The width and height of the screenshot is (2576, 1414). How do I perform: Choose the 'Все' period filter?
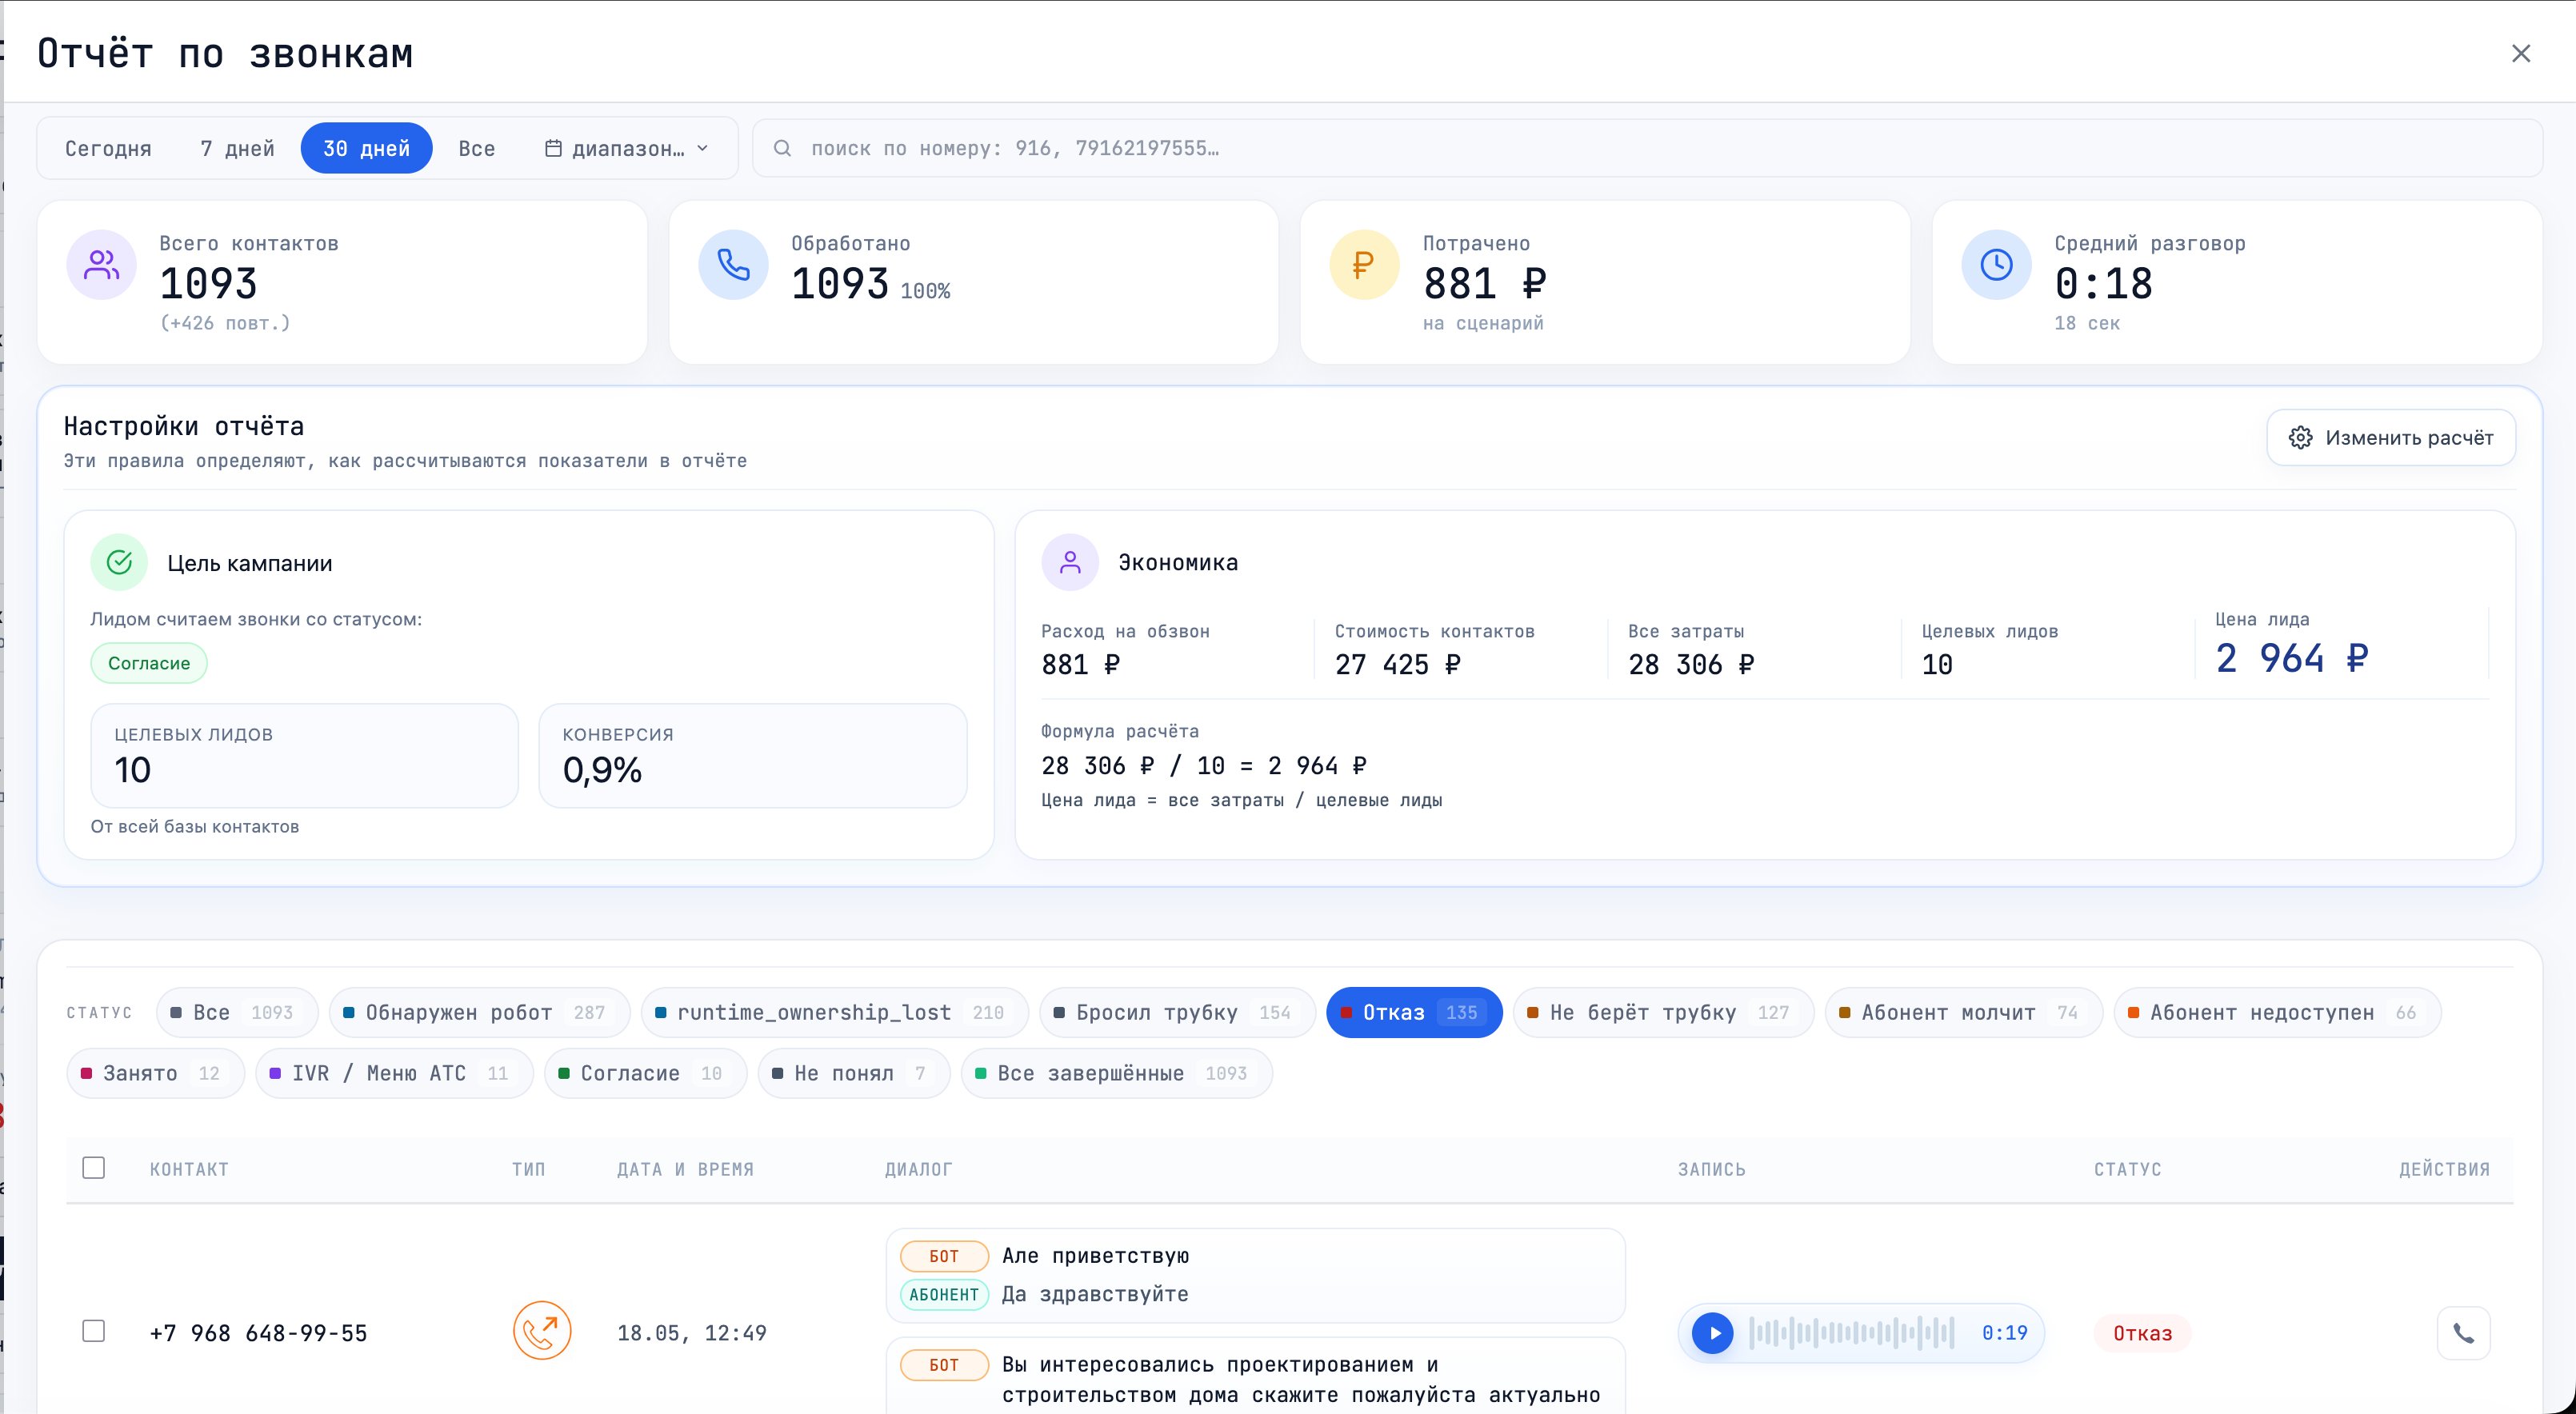tap(477, 148)
